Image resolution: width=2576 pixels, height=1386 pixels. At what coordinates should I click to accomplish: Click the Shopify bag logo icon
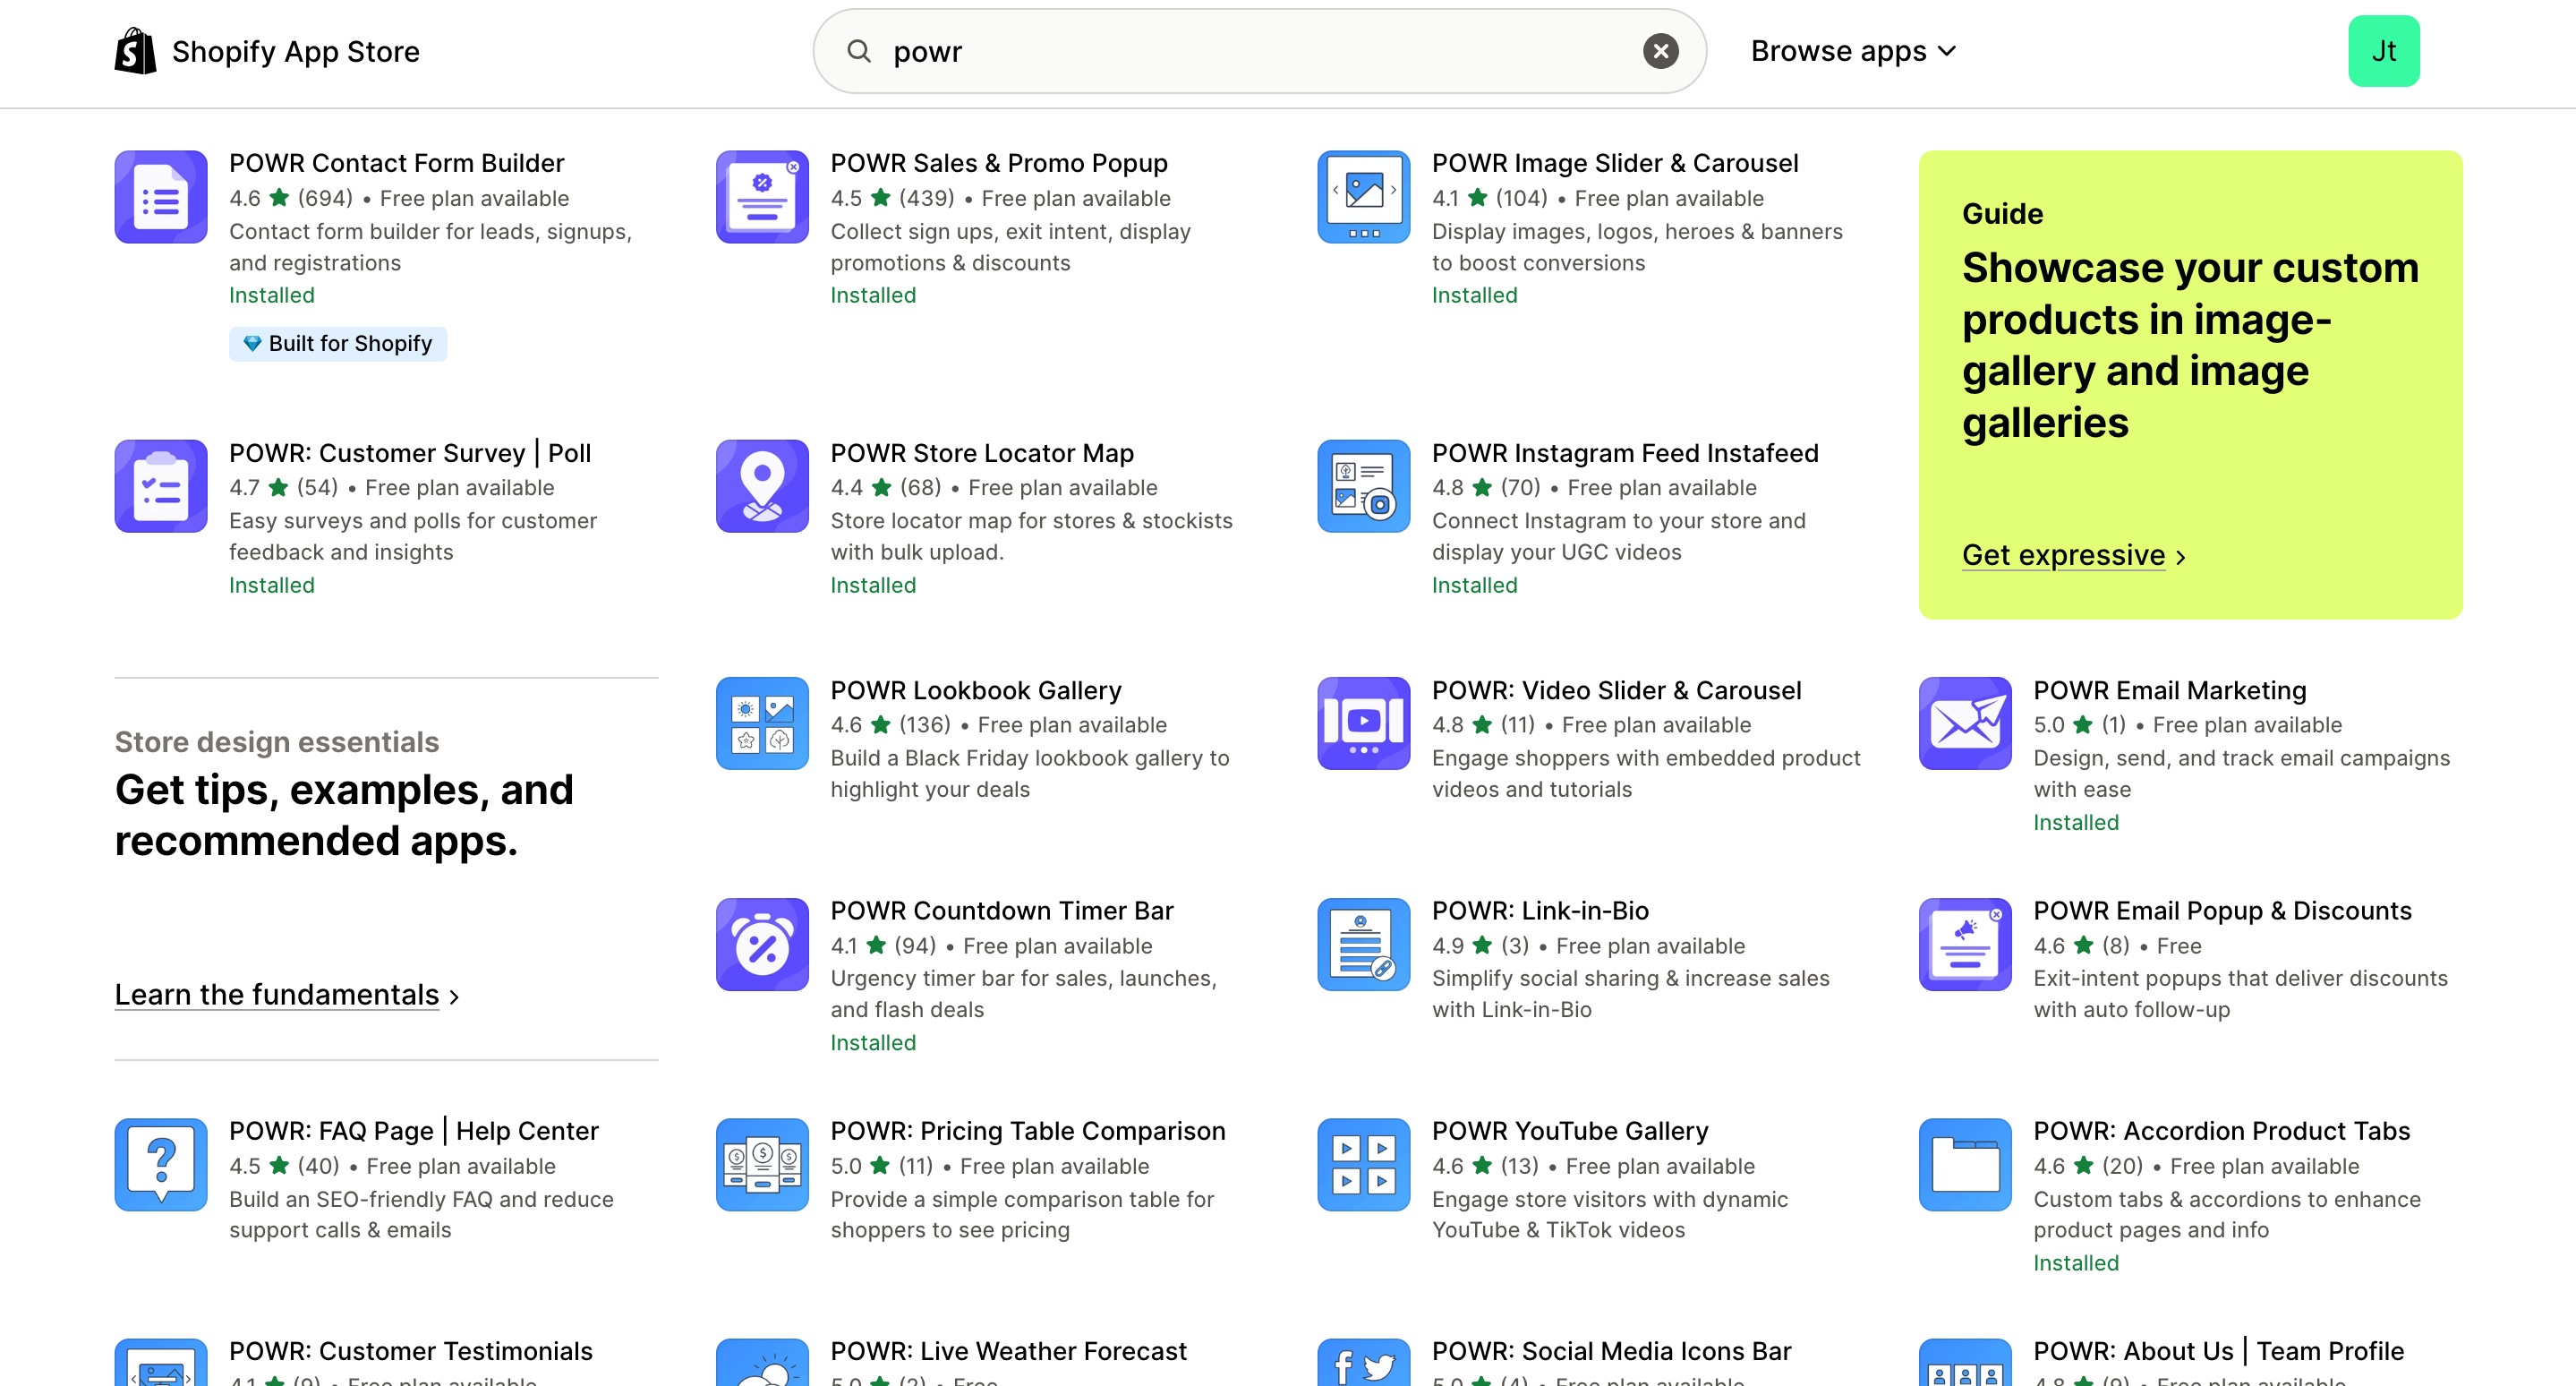[x=135, y=51]
